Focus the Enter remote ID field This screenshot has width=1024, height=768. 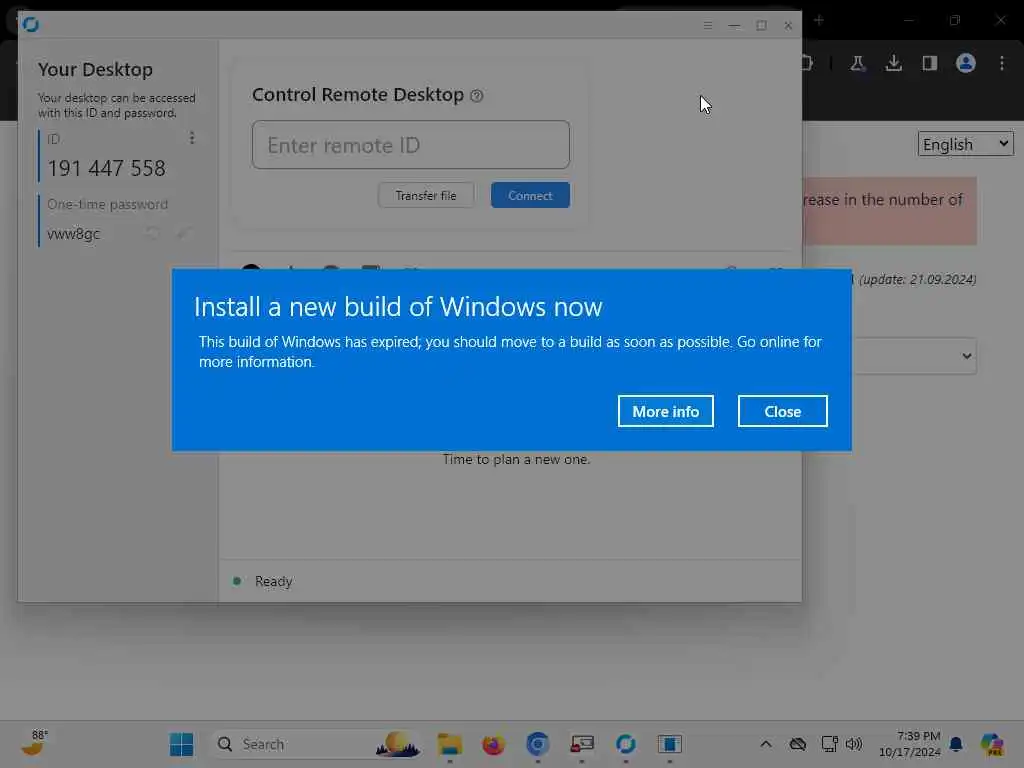(x=411, y=144)
